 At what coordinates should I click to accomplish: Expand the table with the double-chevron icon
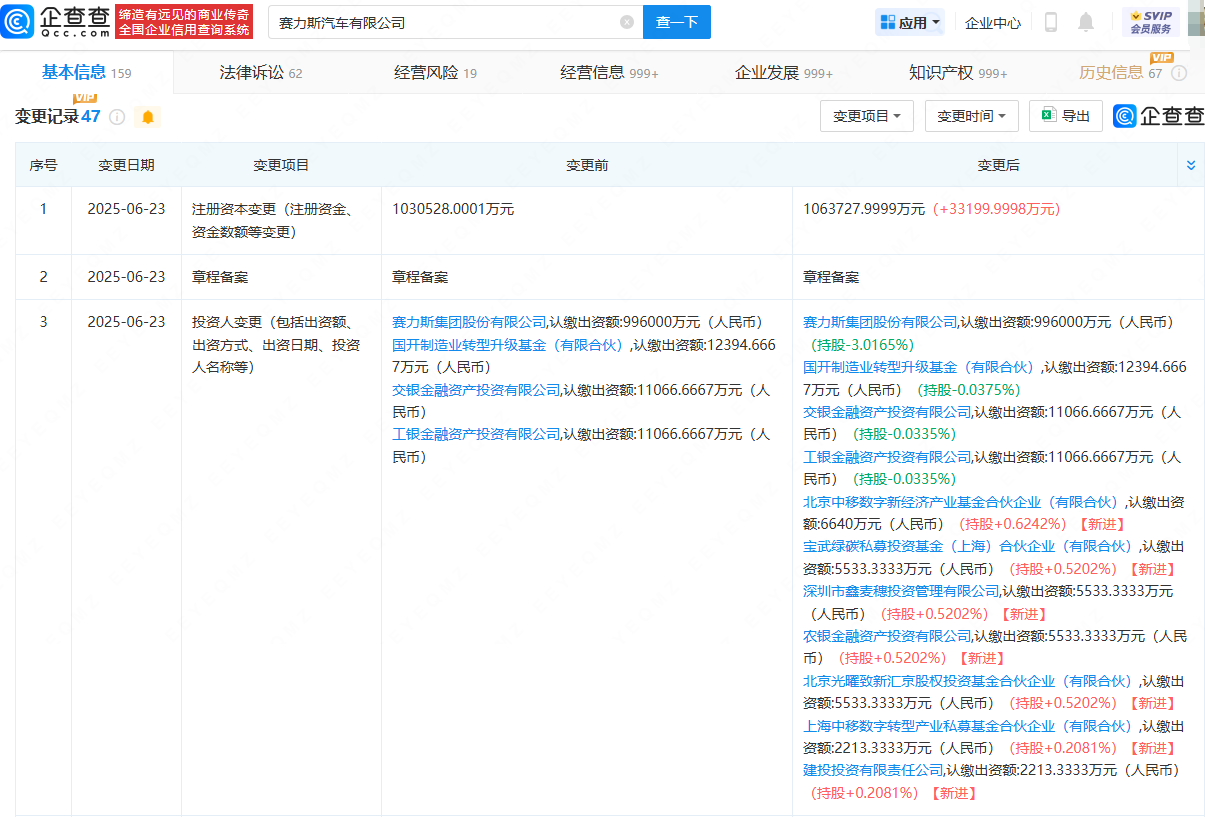[1190, 165]
